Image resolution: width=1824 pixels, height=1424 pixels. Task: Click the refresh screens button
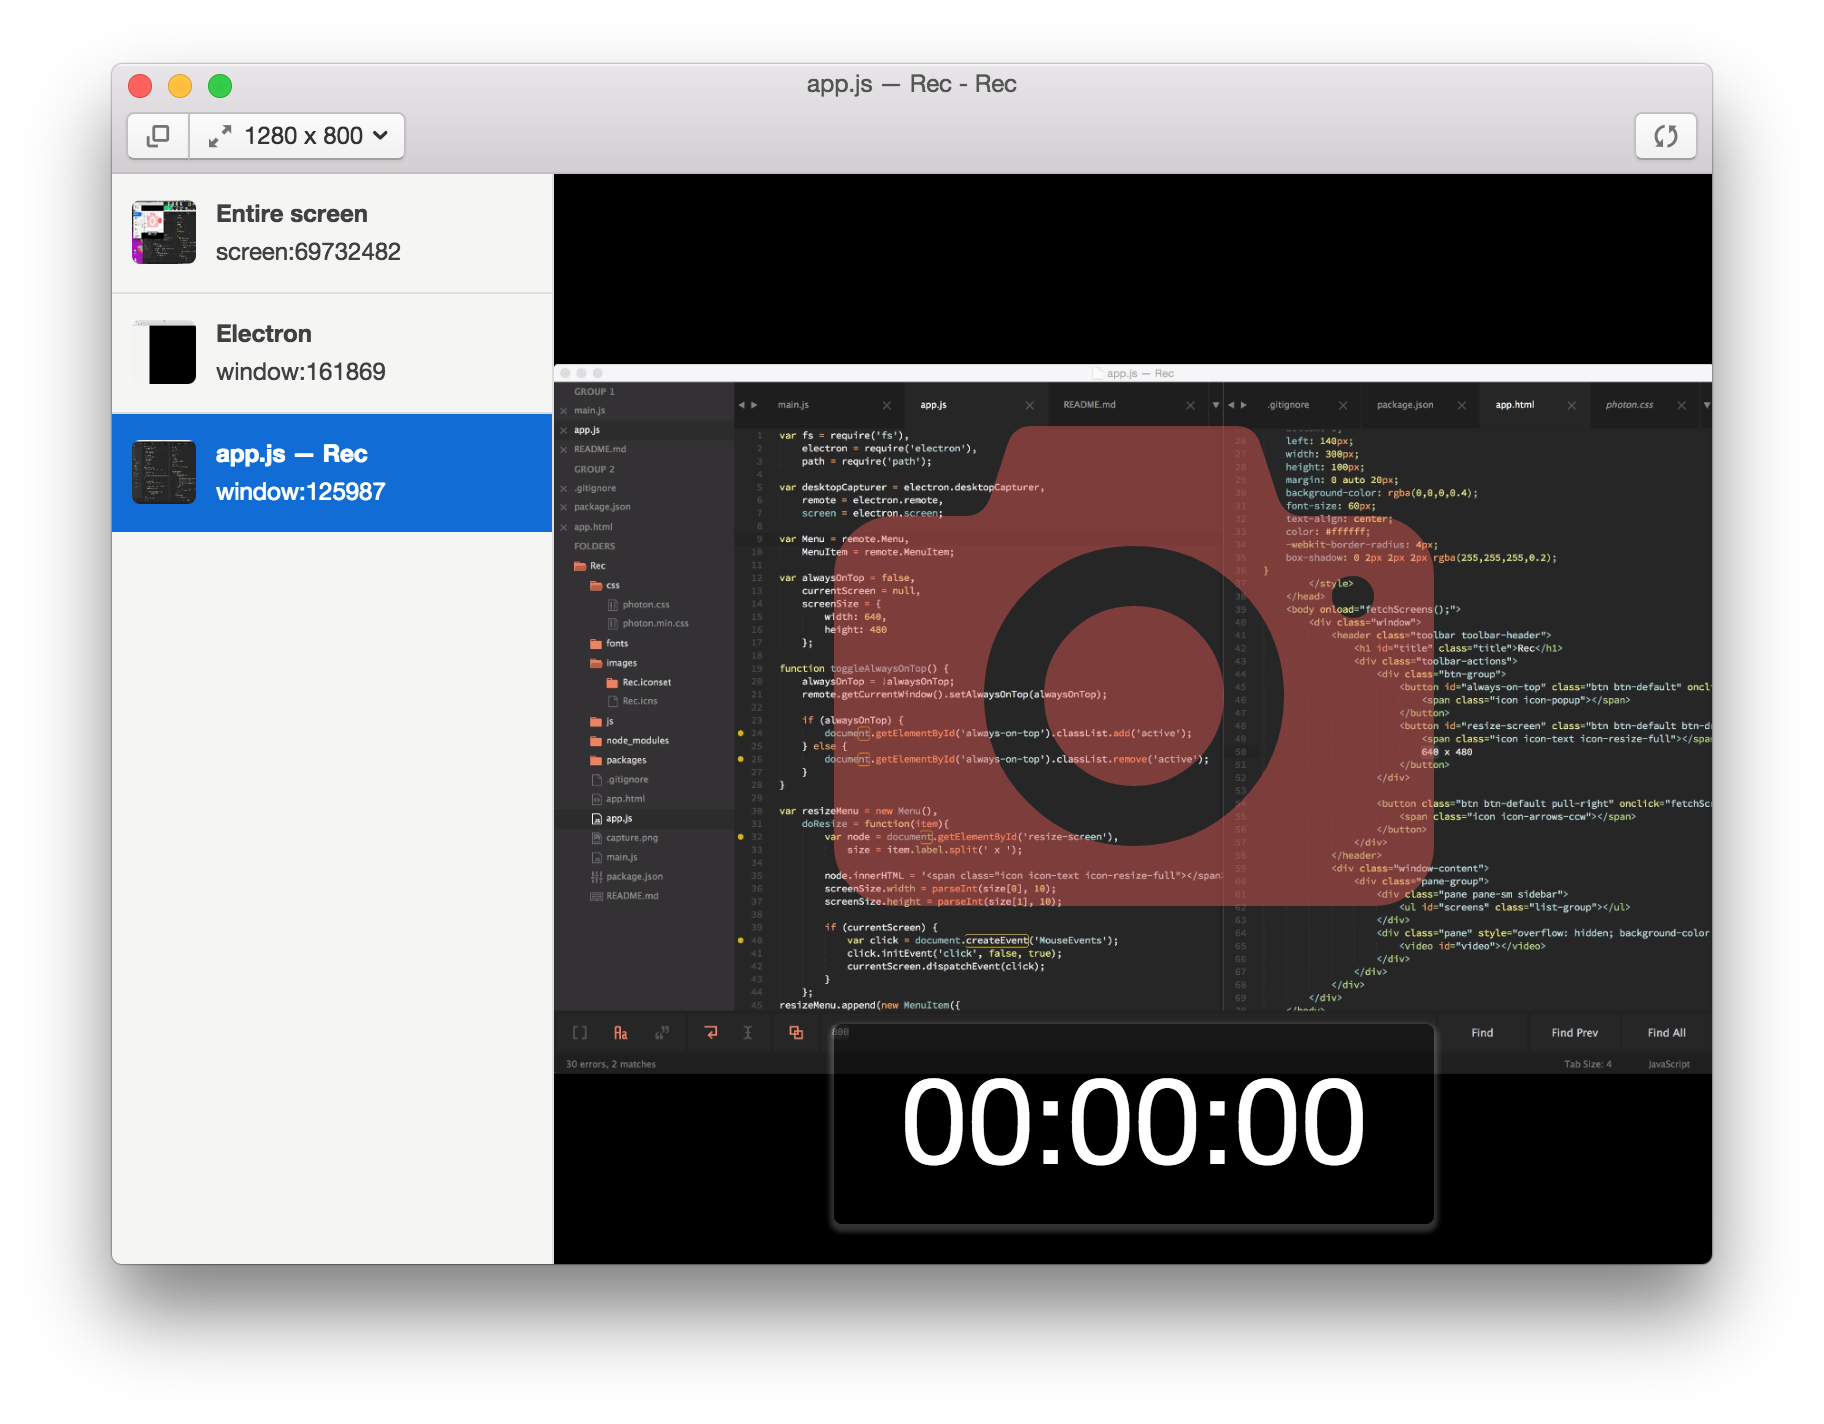click(x=1665, y=136)
